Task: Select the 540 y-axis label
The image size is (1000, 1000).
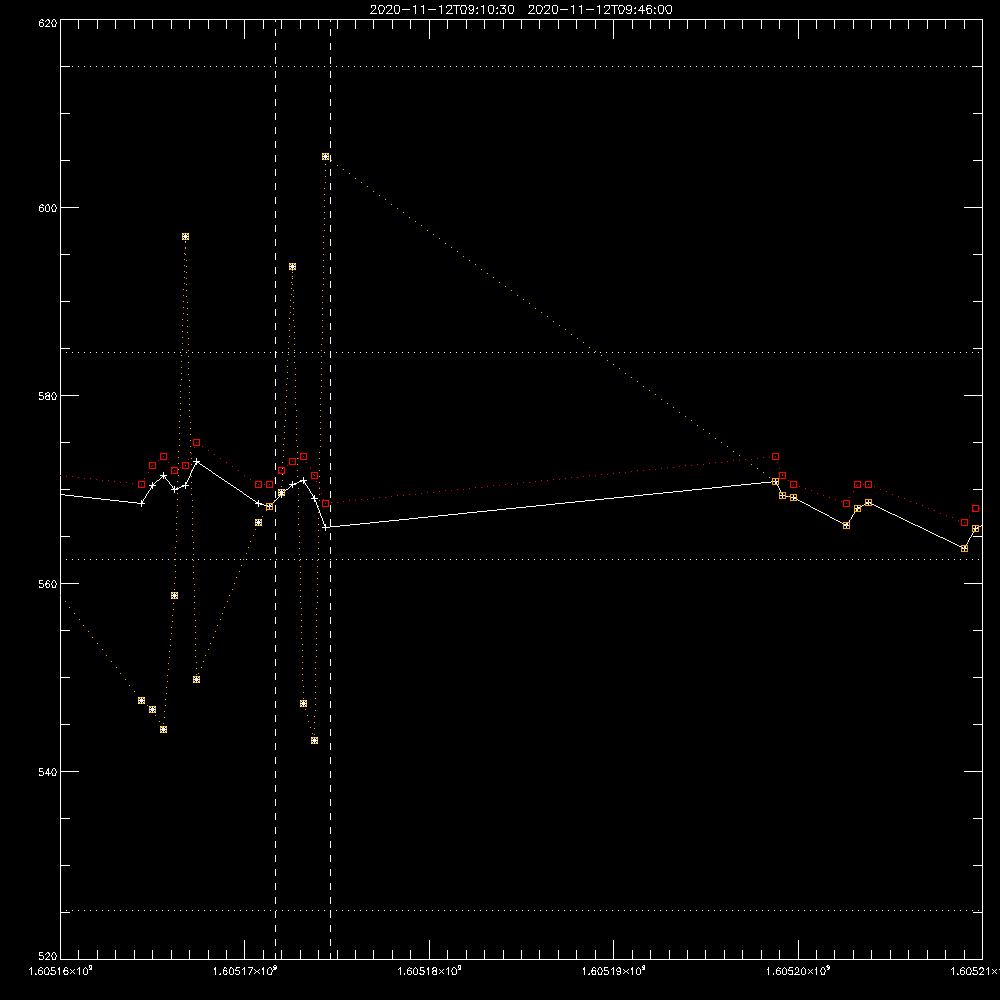Action: [x=48, y=772]
